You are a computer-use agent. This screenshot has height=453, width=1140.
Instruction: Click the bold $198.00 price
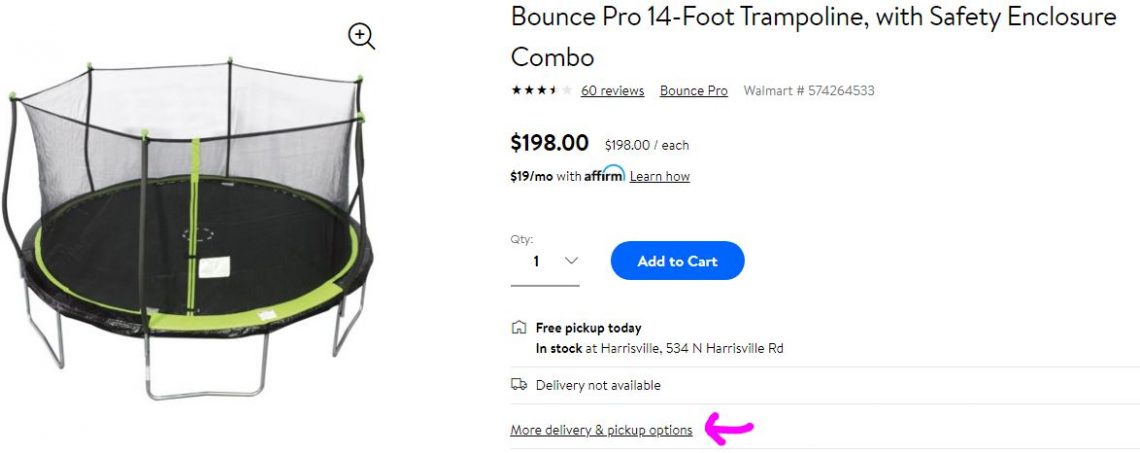coord(550,143)
